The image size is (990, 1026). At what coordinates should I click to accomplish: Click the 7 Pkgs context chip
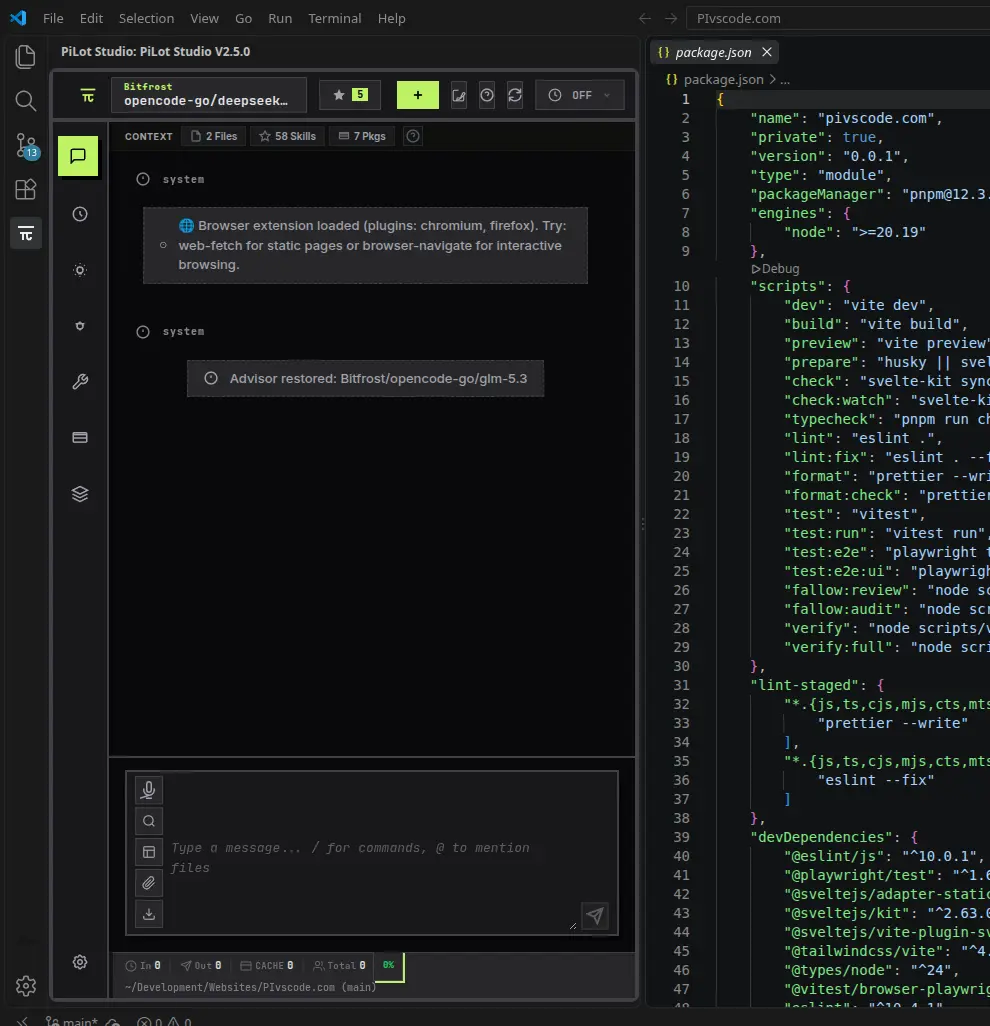coord(362,136)
